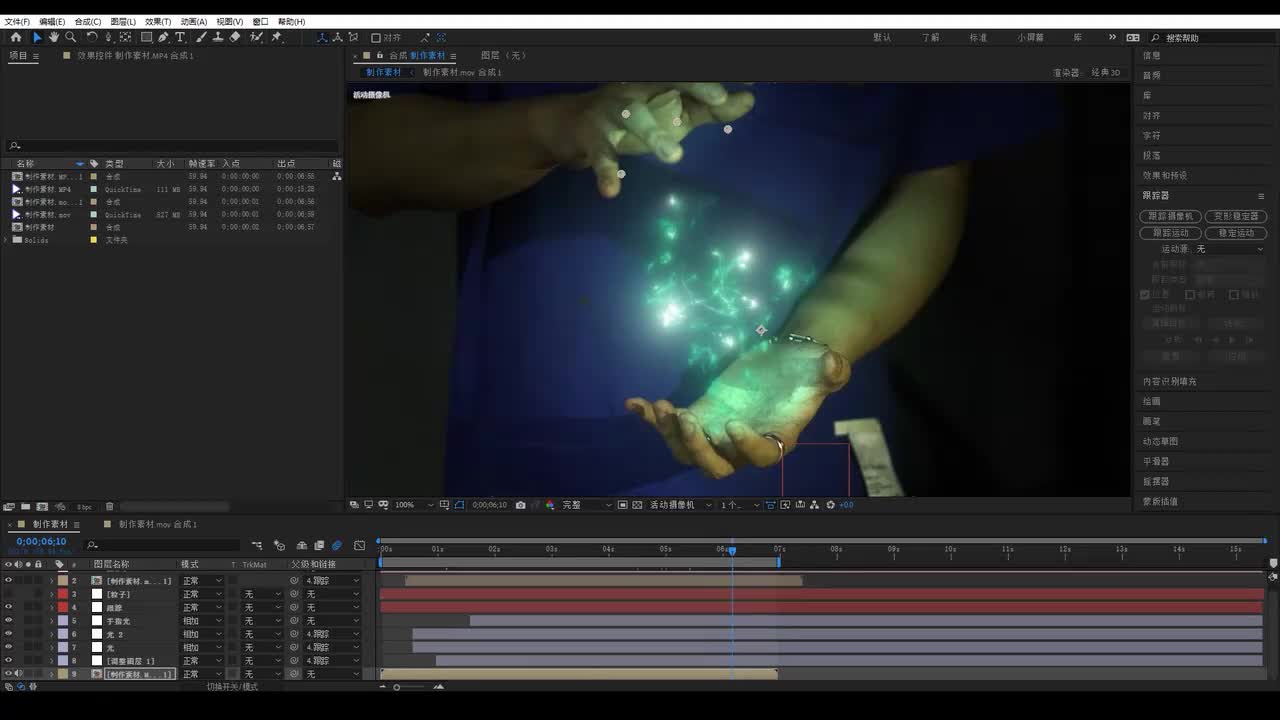Enable motion blur icon in timeline header

pos(337,545)
